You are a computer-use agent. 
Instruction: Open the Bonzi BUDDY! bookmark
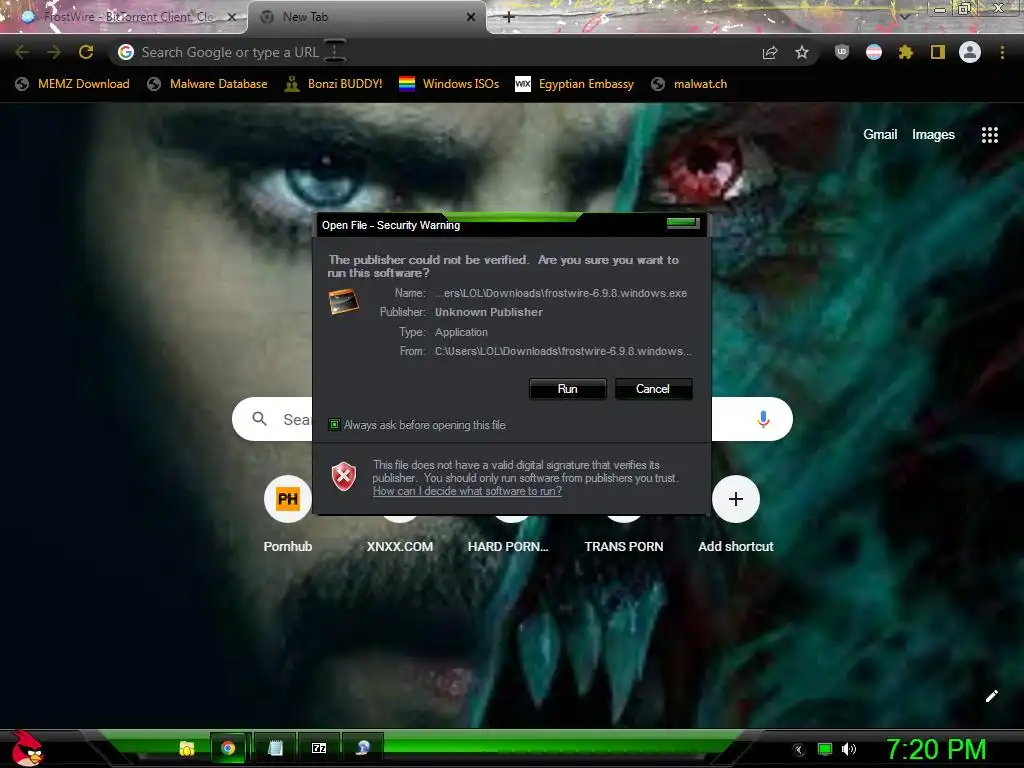click(334, 84)
